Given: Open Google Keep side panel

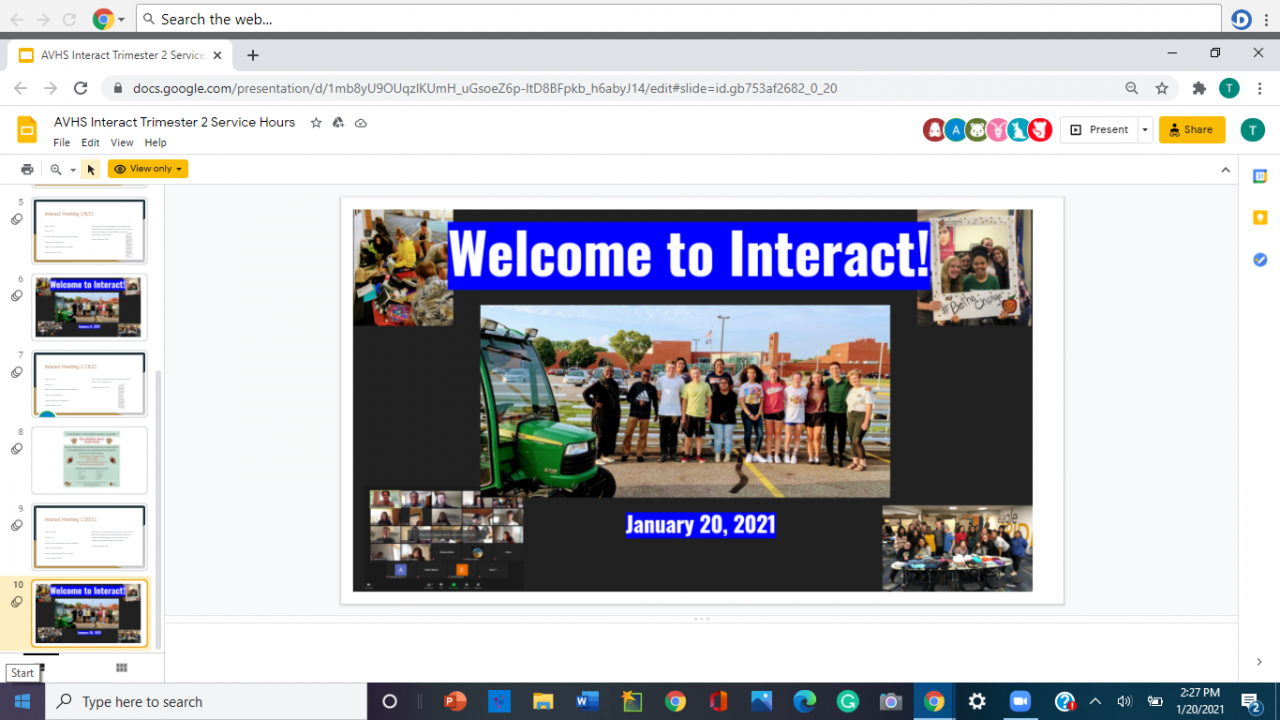Looking at the screenshot, I should pyautogui.click(x=1260, y=218).
